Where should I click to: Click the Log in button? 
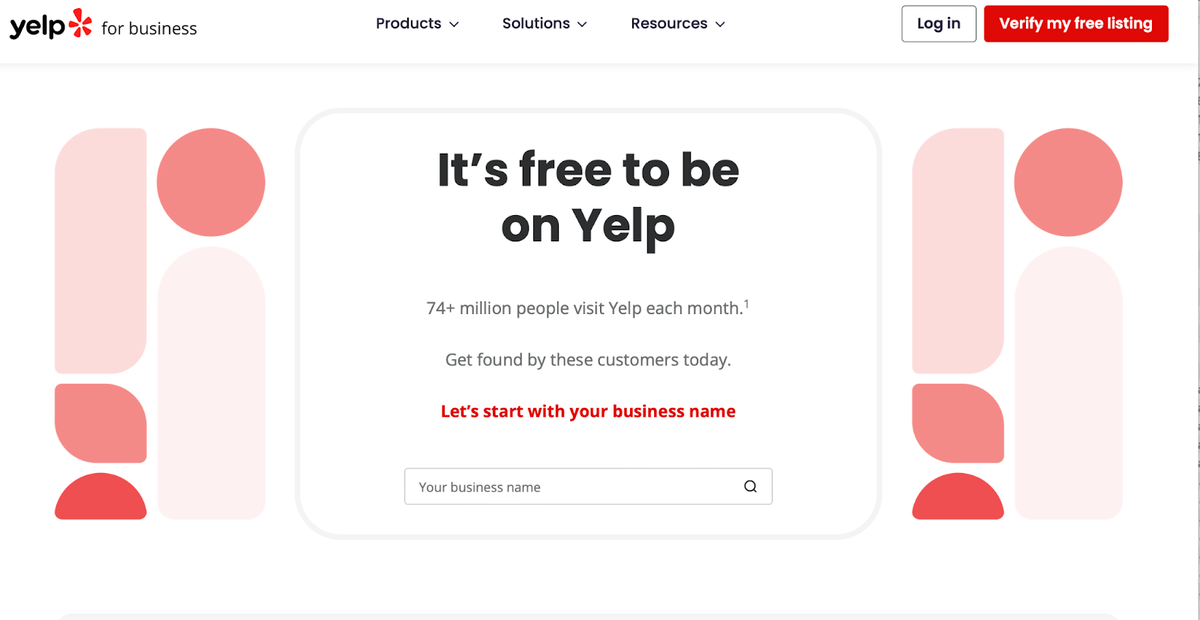(x=938, y=23)
